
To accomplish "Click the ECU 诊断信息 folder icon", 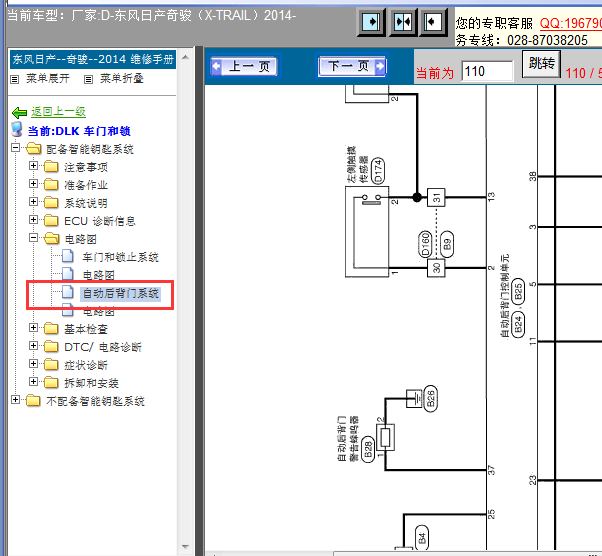I will (51, 220).
